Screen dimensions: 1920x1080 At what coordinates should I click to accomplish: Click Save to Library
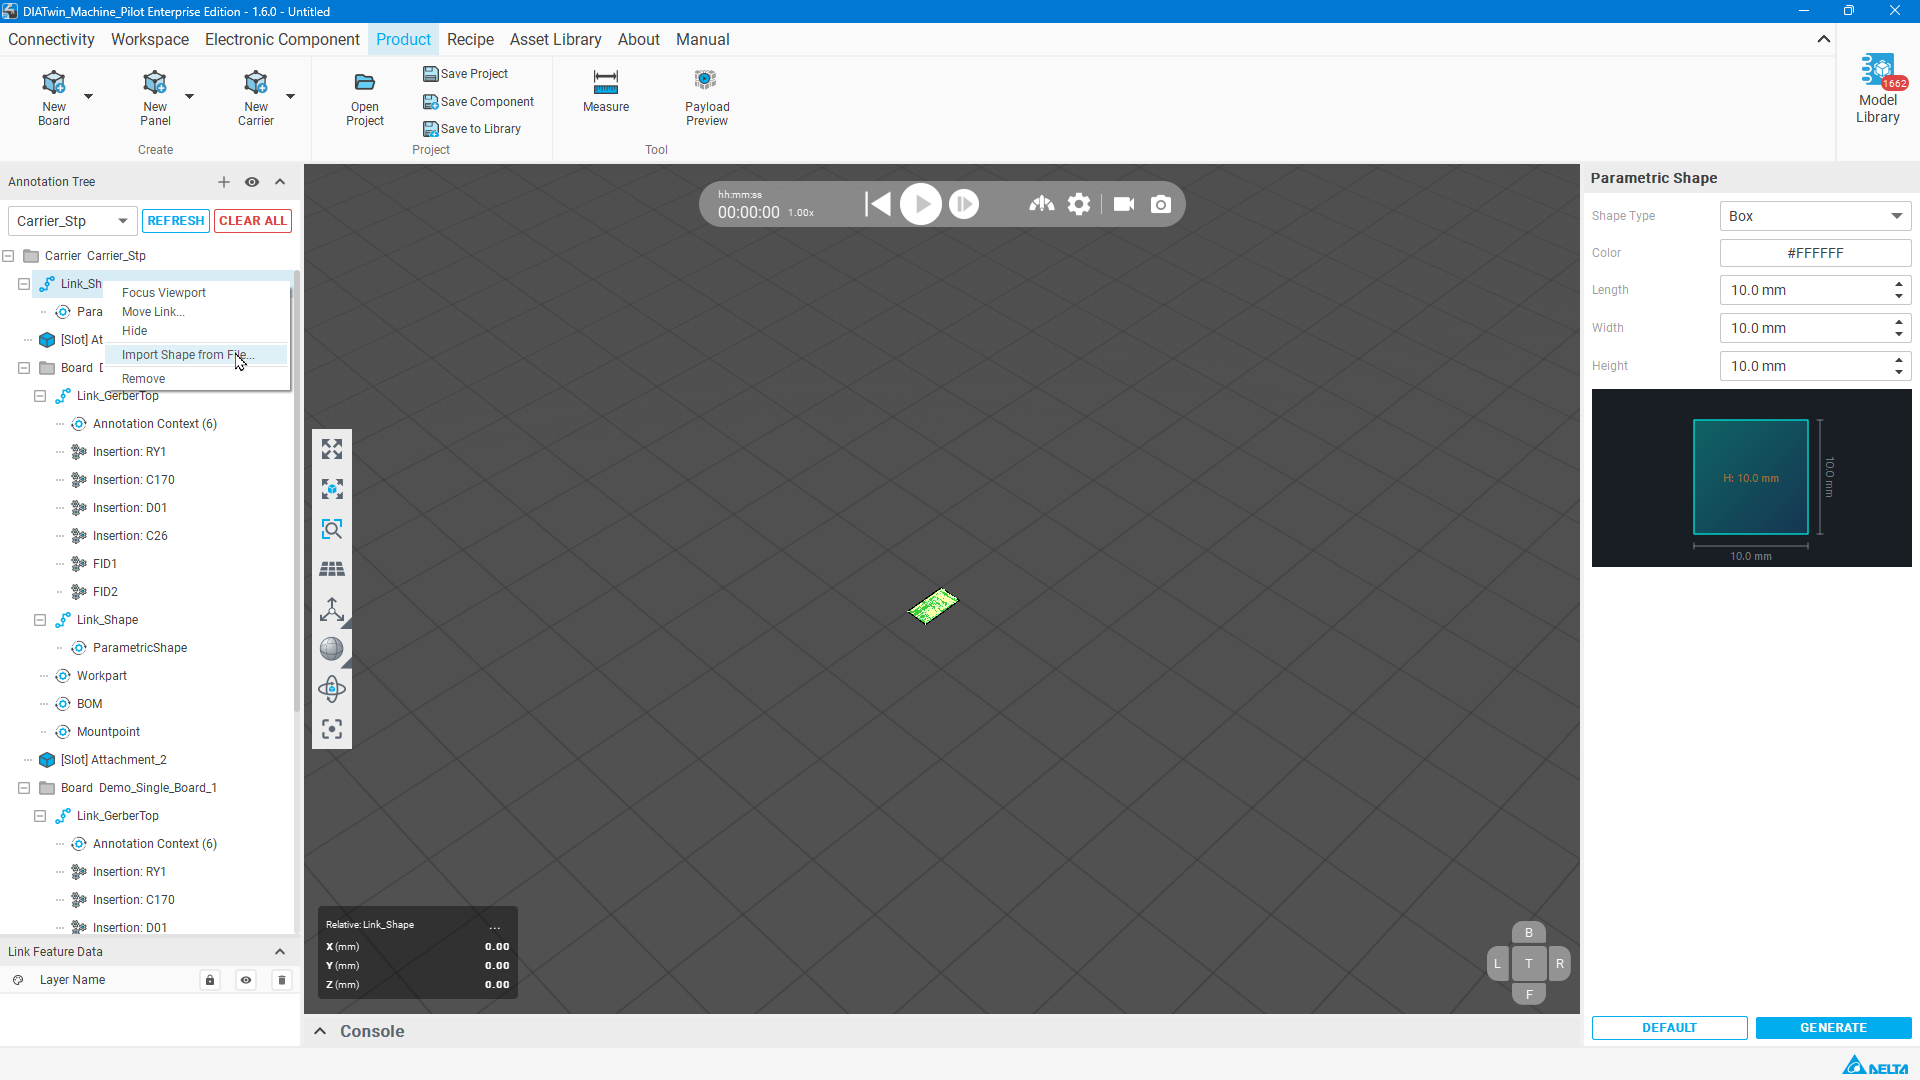[472, 129]
